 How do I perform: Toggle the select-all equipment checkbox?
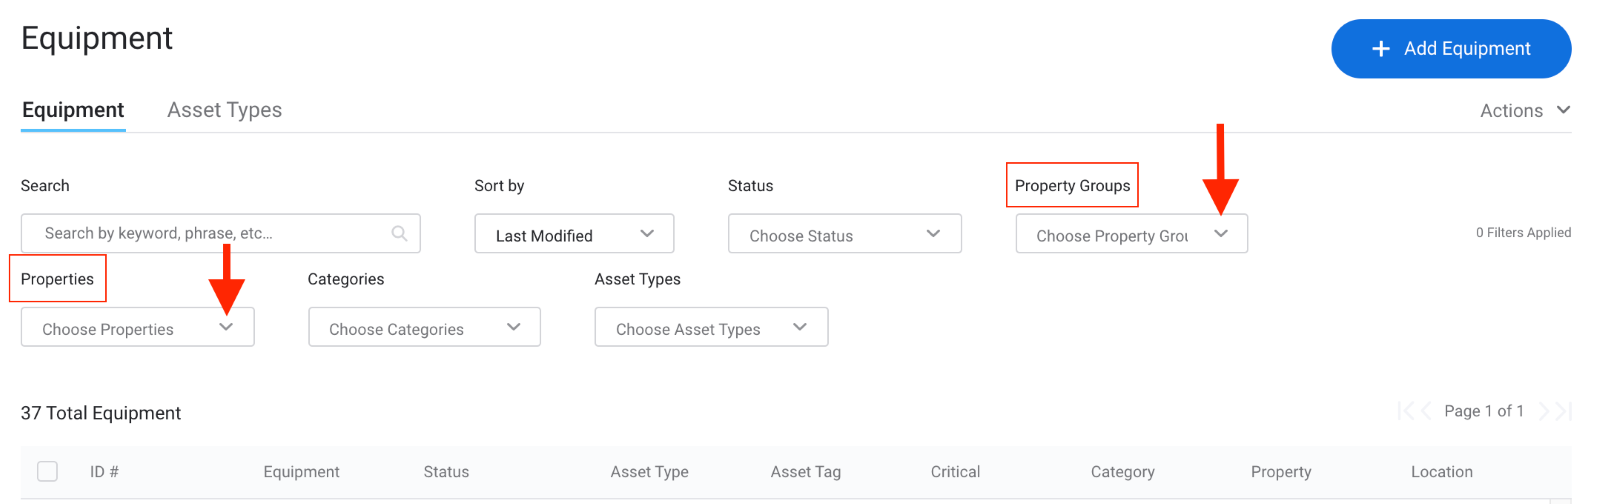pos(47,471)
